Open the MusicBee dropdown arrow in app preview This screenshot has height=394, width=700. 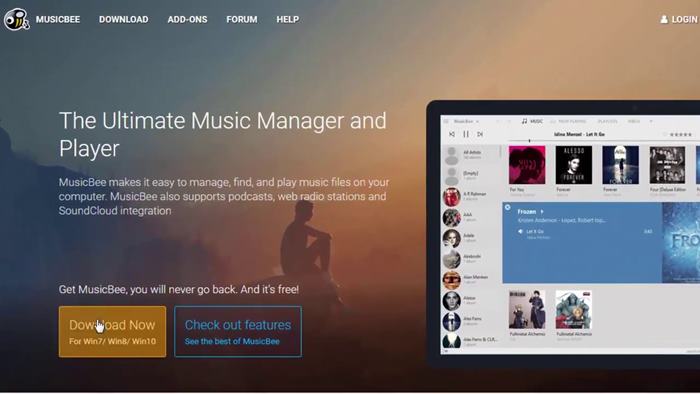pyautogui.click(x=477, y=121)
